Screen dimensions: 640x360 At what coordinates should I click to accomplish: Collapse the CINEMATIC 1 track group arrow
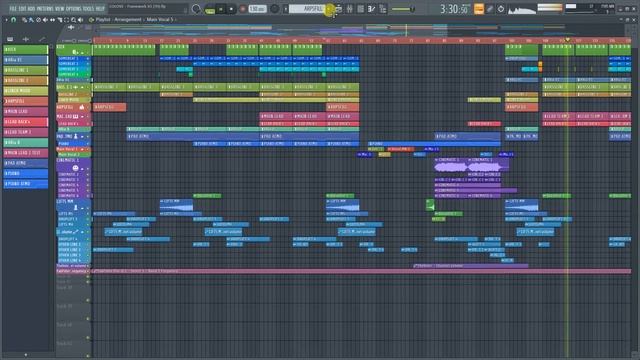tap(82, 169)
